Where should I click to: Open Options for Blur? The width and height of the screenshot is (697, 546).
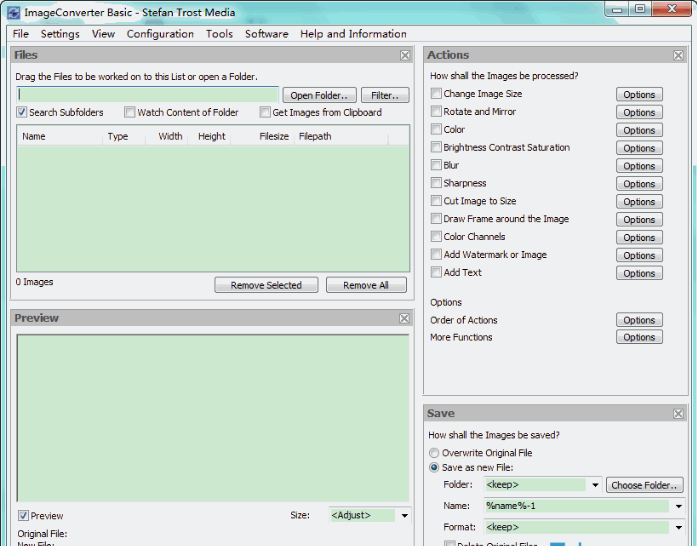pos(639,166)
